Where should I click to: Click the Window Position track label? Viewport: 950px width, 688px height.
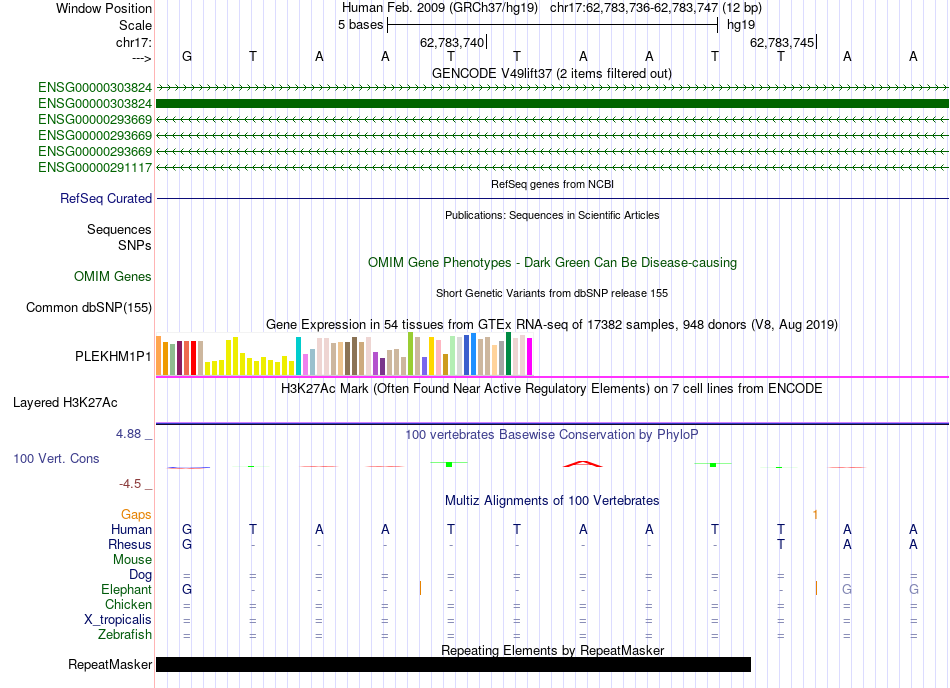104,8
